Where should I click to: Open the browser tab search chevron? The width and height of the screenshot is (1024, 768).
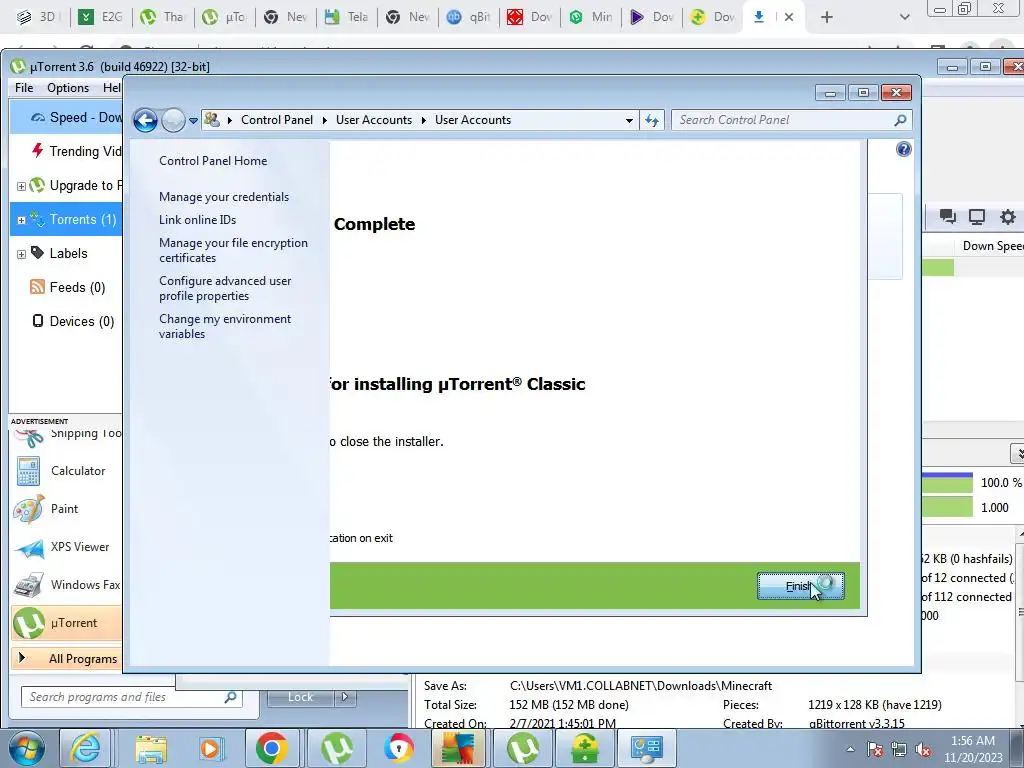click(x=904, y=18)
